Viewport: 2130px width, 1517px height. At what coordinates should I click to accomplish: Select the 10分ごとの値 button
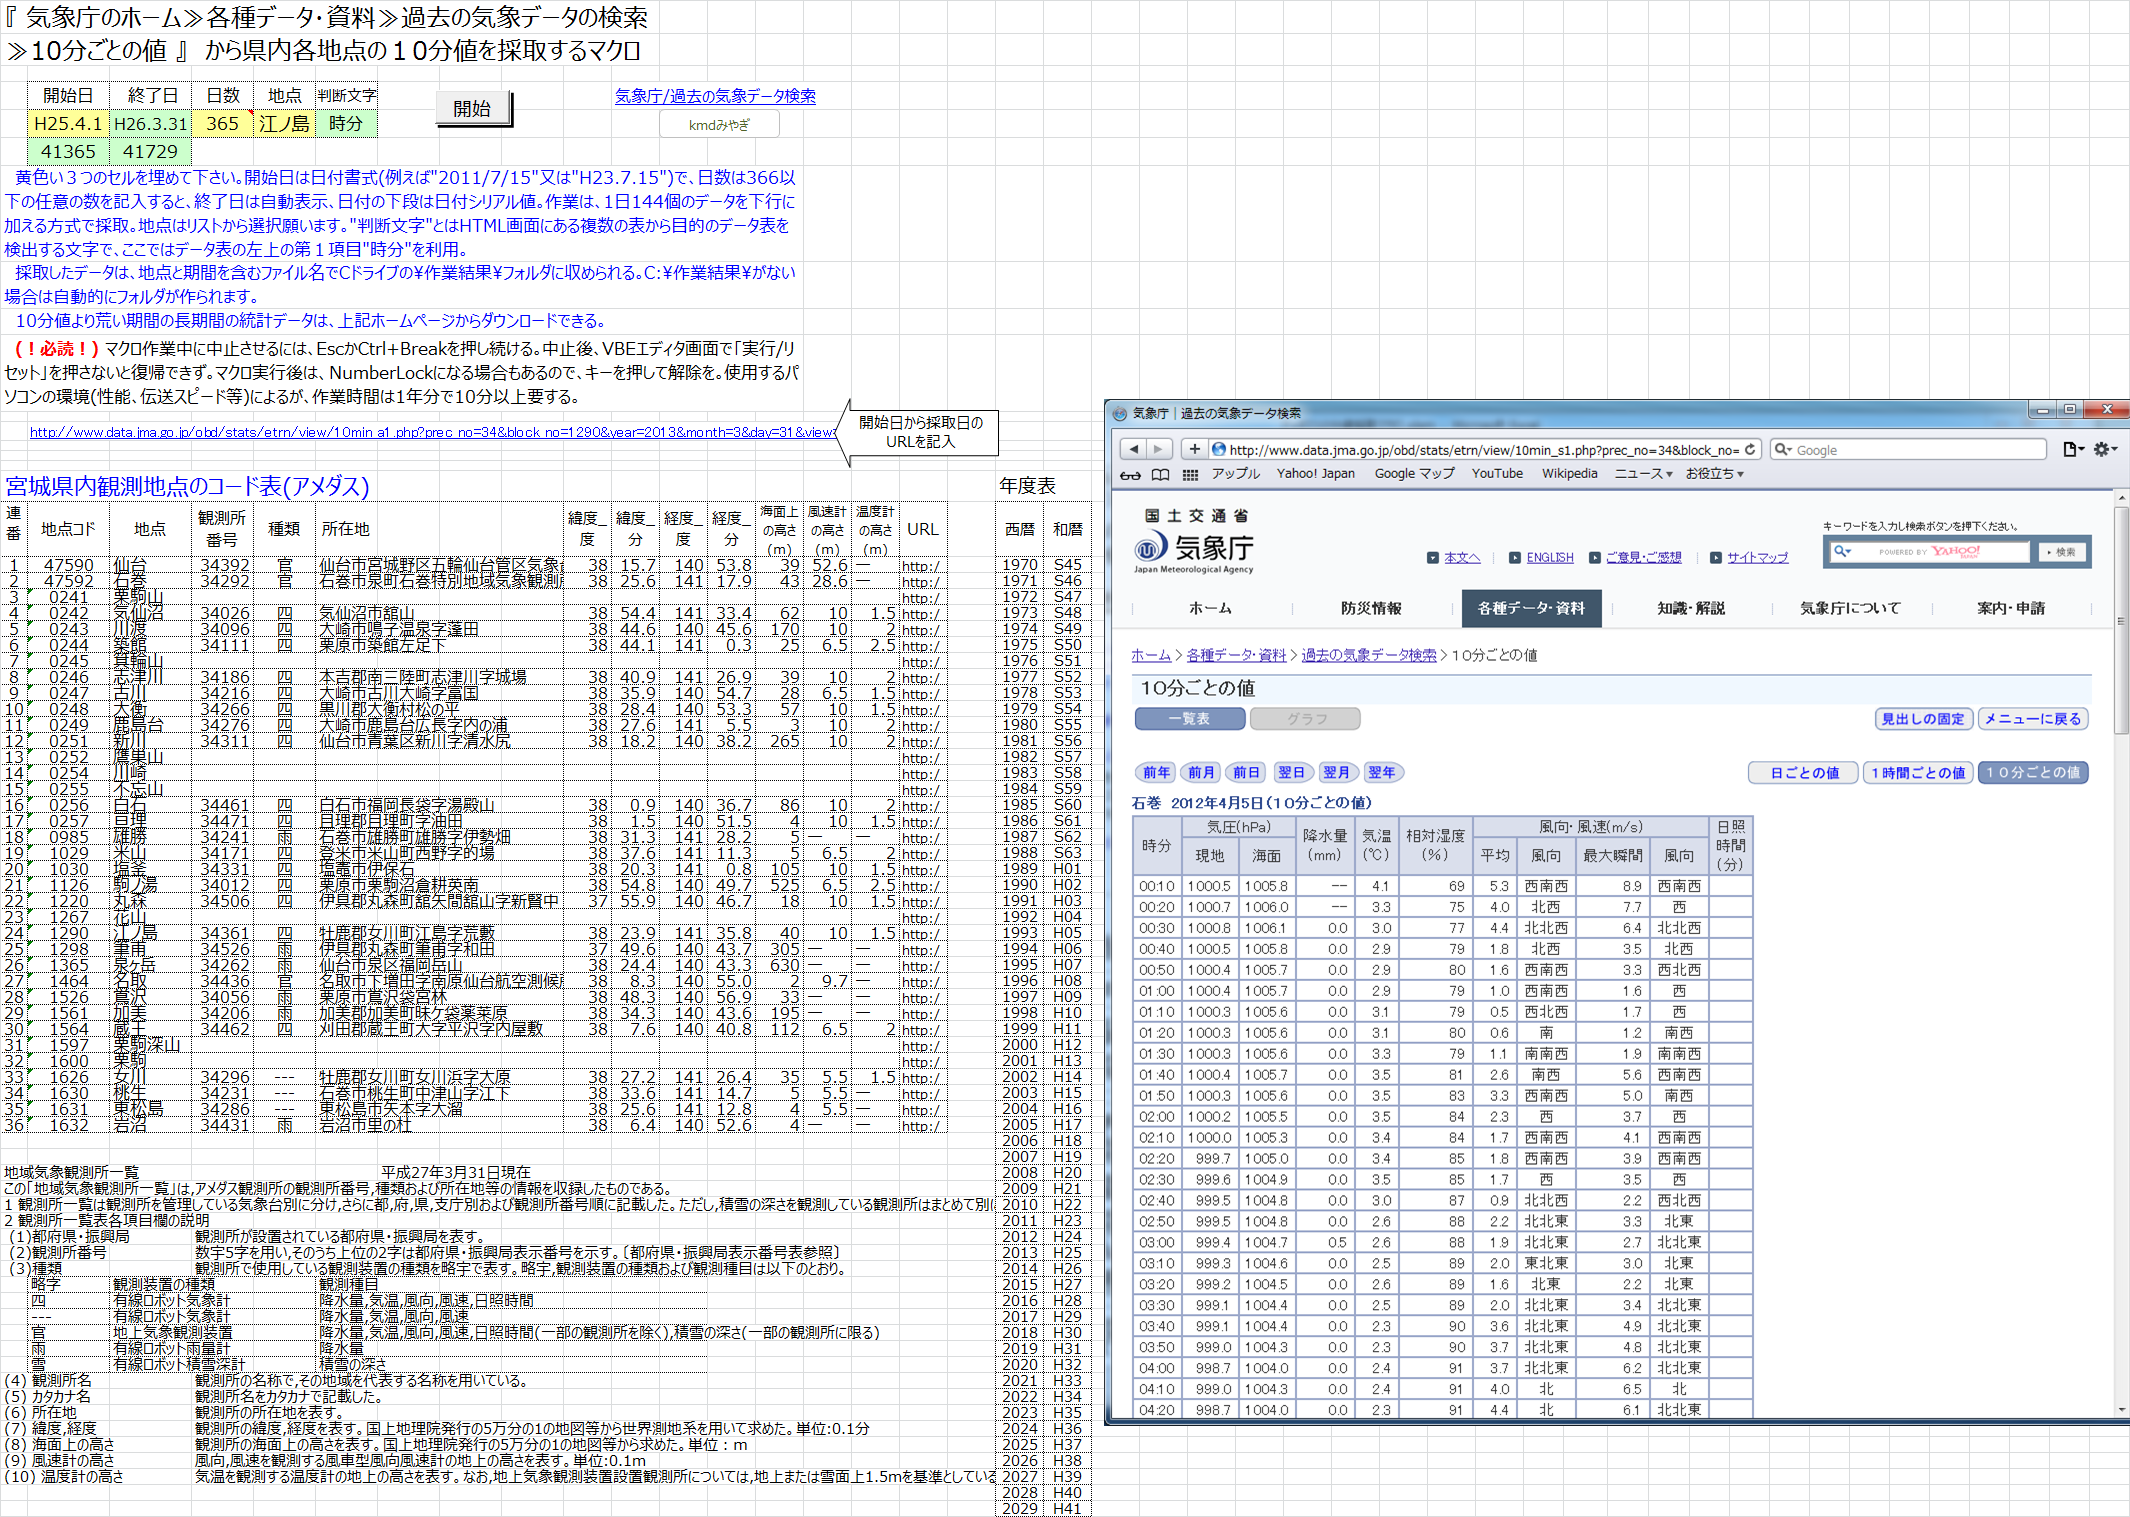click(x=2033, y=772)
